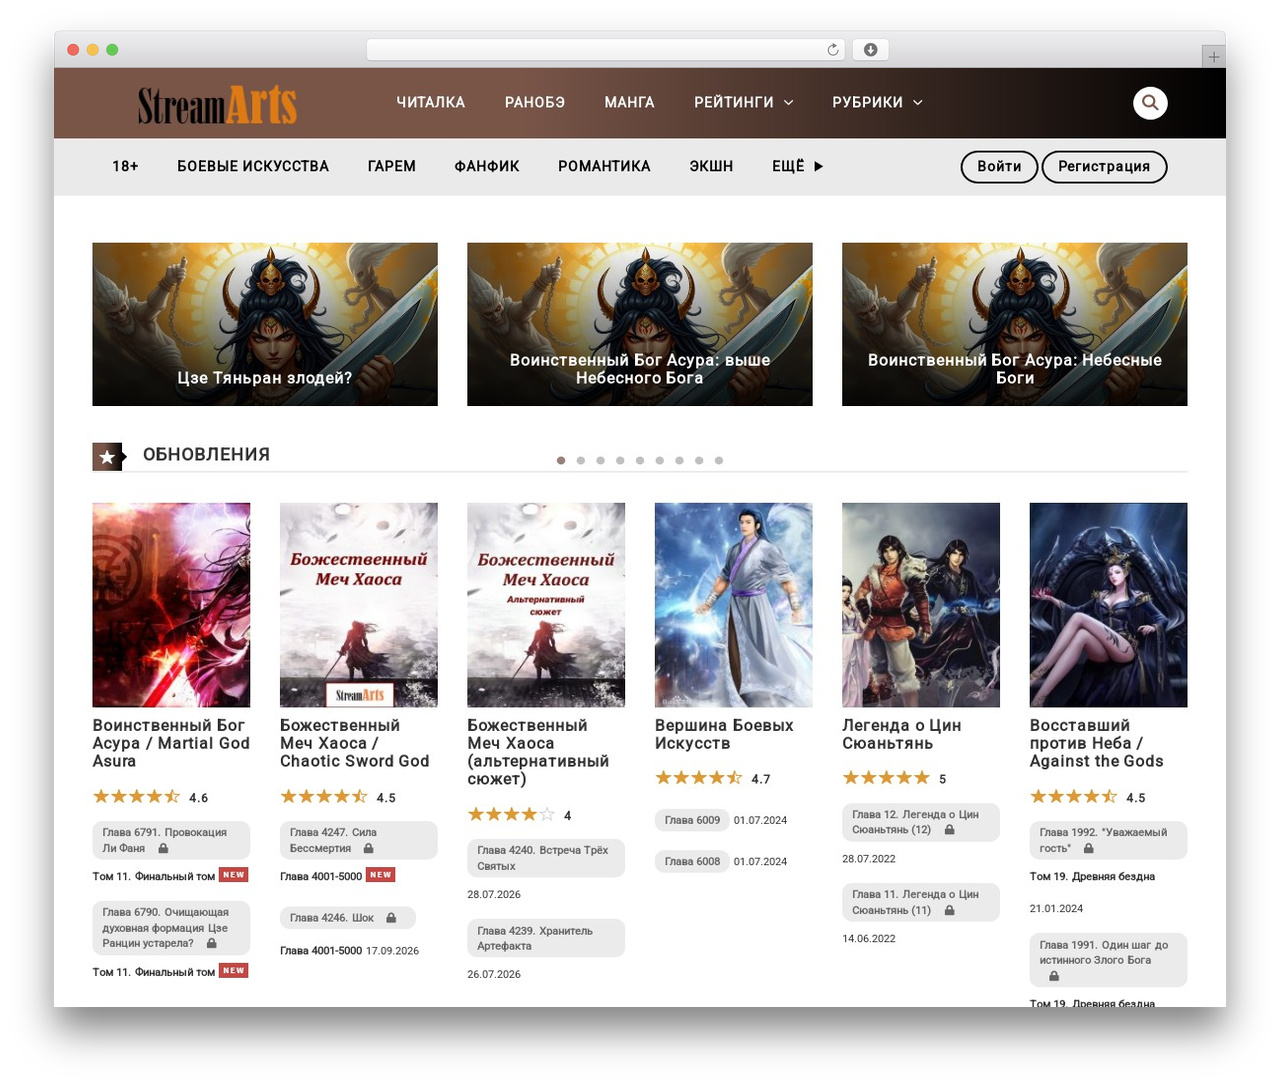Image resolution: width=1280 pixels, height=1084 pixels.
Task: Open the Against the Gods cover image
Action: pos(1109,605)
